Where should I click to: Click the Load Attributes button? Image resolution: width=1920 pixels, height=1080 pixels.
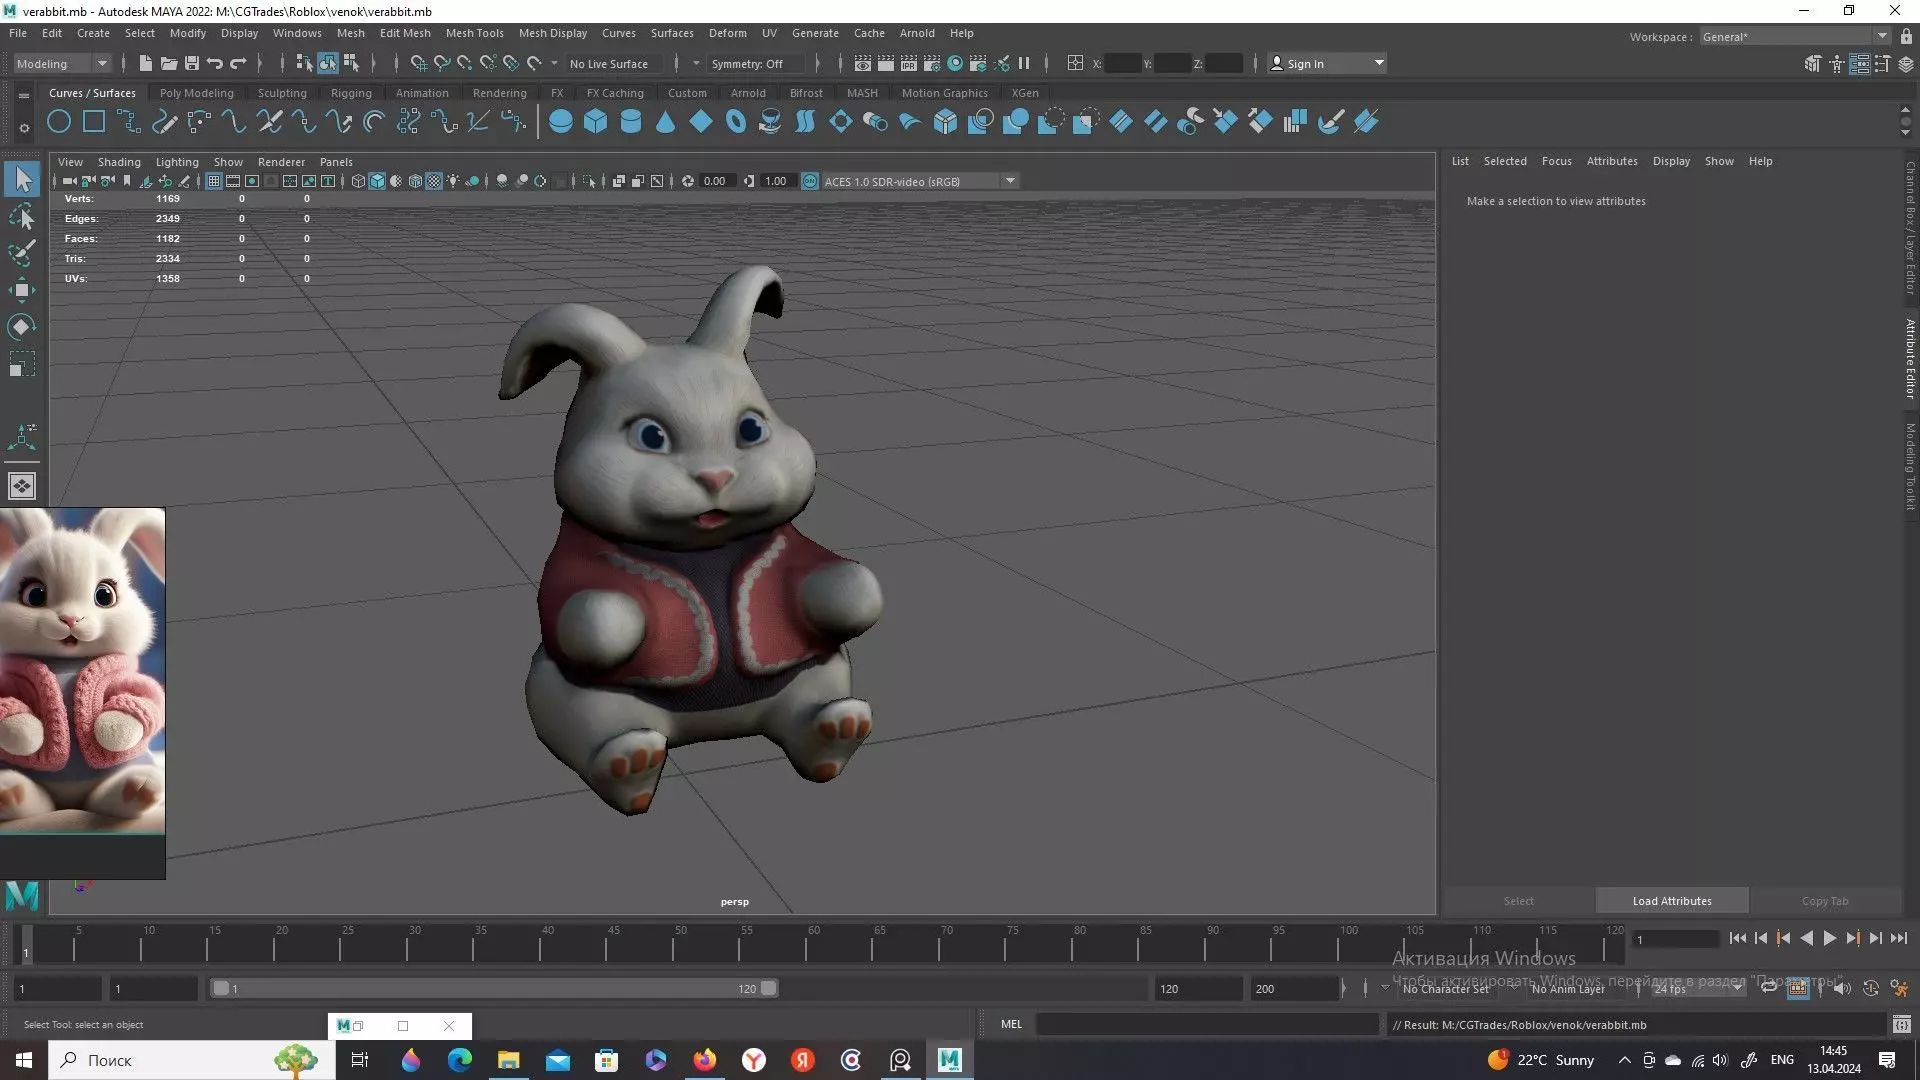tap(1672, 901)
